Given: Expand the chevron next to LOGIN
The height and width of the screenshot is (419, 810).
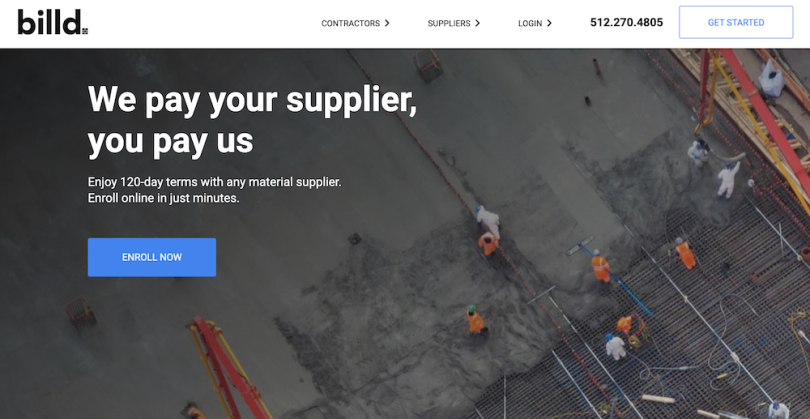Looking at the screenshot, I should [x=549, y=23].
